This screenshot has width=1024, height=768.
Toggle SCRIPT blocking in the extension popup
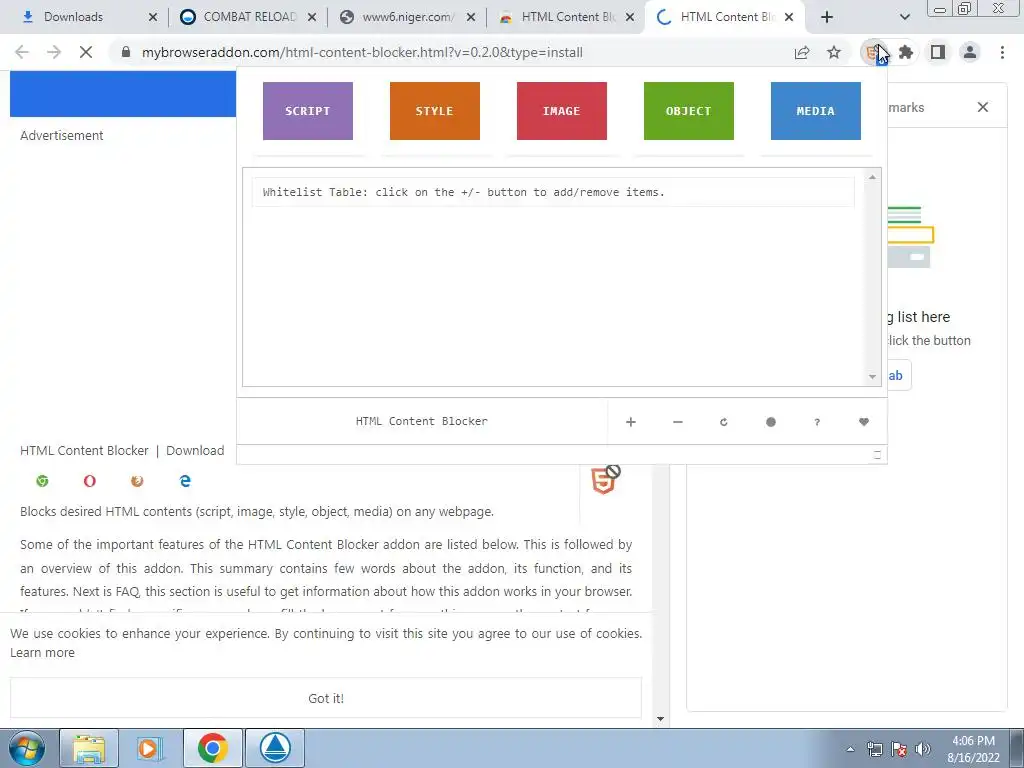tap(308, 111)
